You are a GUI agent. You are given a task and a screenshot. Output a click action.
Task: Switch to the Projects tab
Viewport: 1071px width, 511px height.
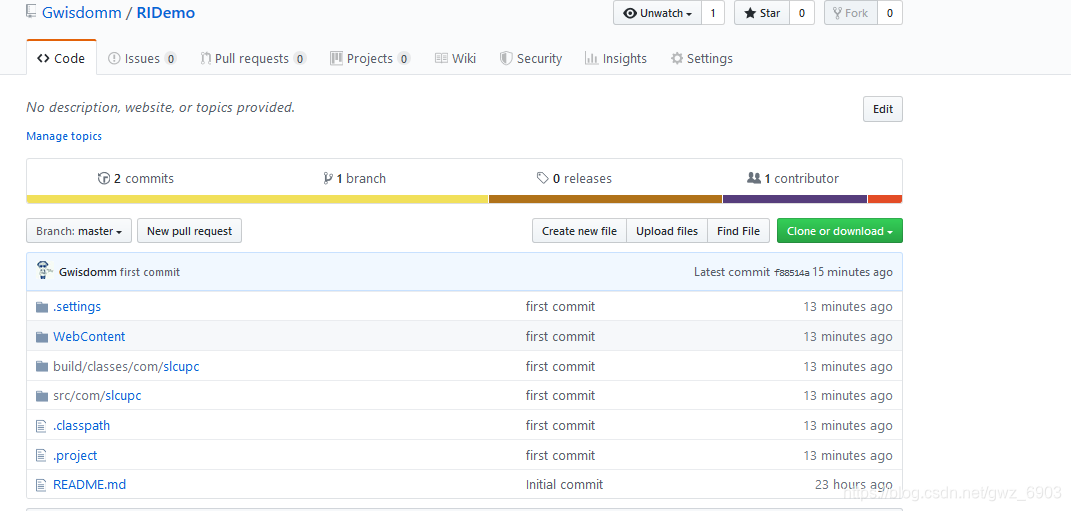coord(370,59)
